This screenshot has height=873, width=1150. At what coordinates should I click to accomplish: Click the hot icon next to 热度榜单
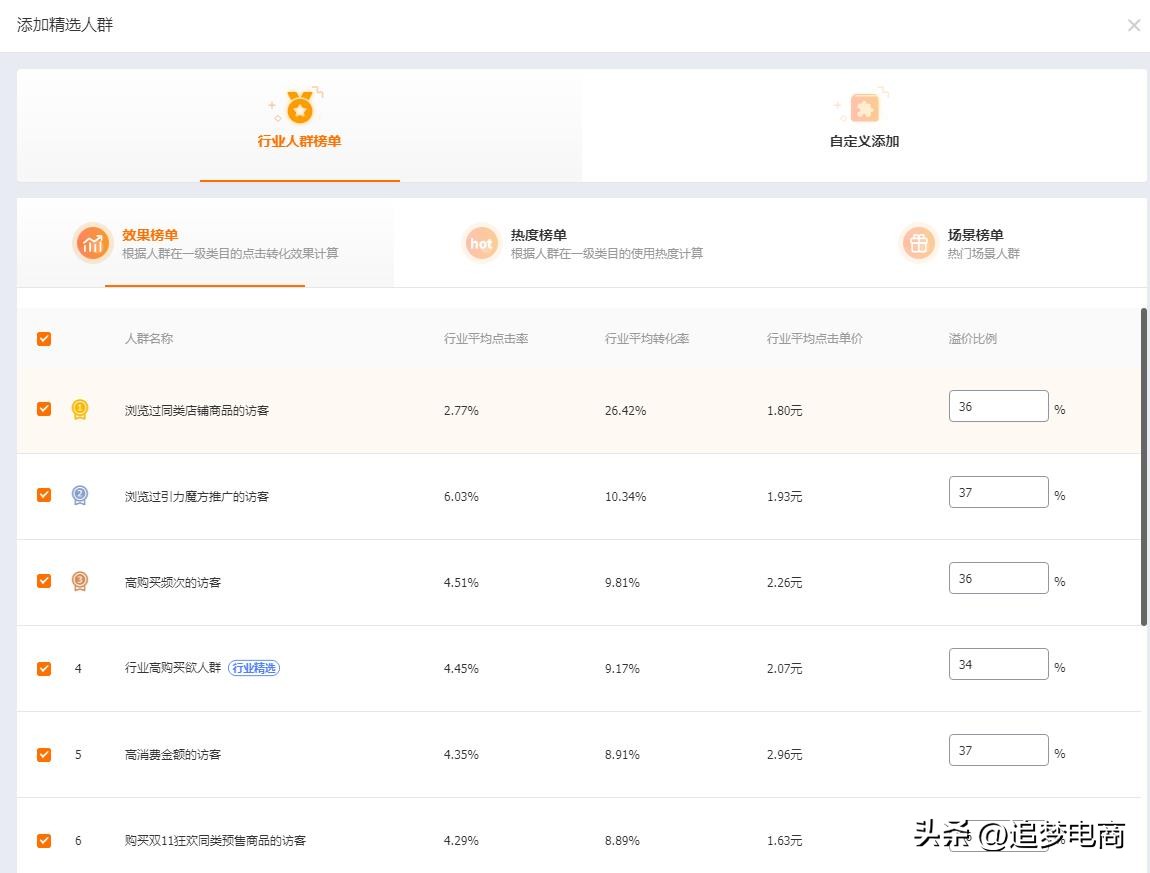tap(482, 242)
